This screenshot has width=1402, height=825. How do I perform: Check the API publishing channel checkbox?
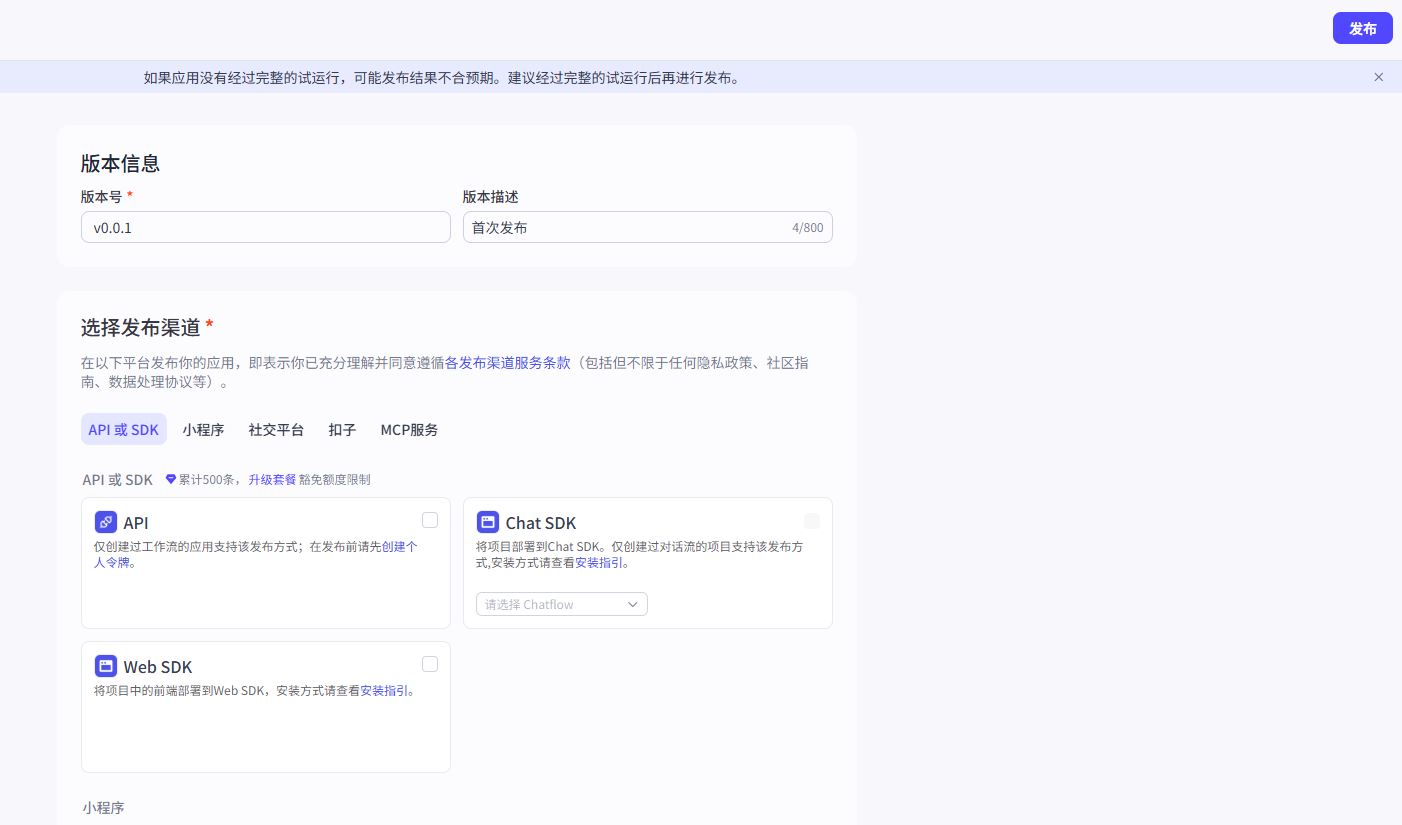(429, 519)
